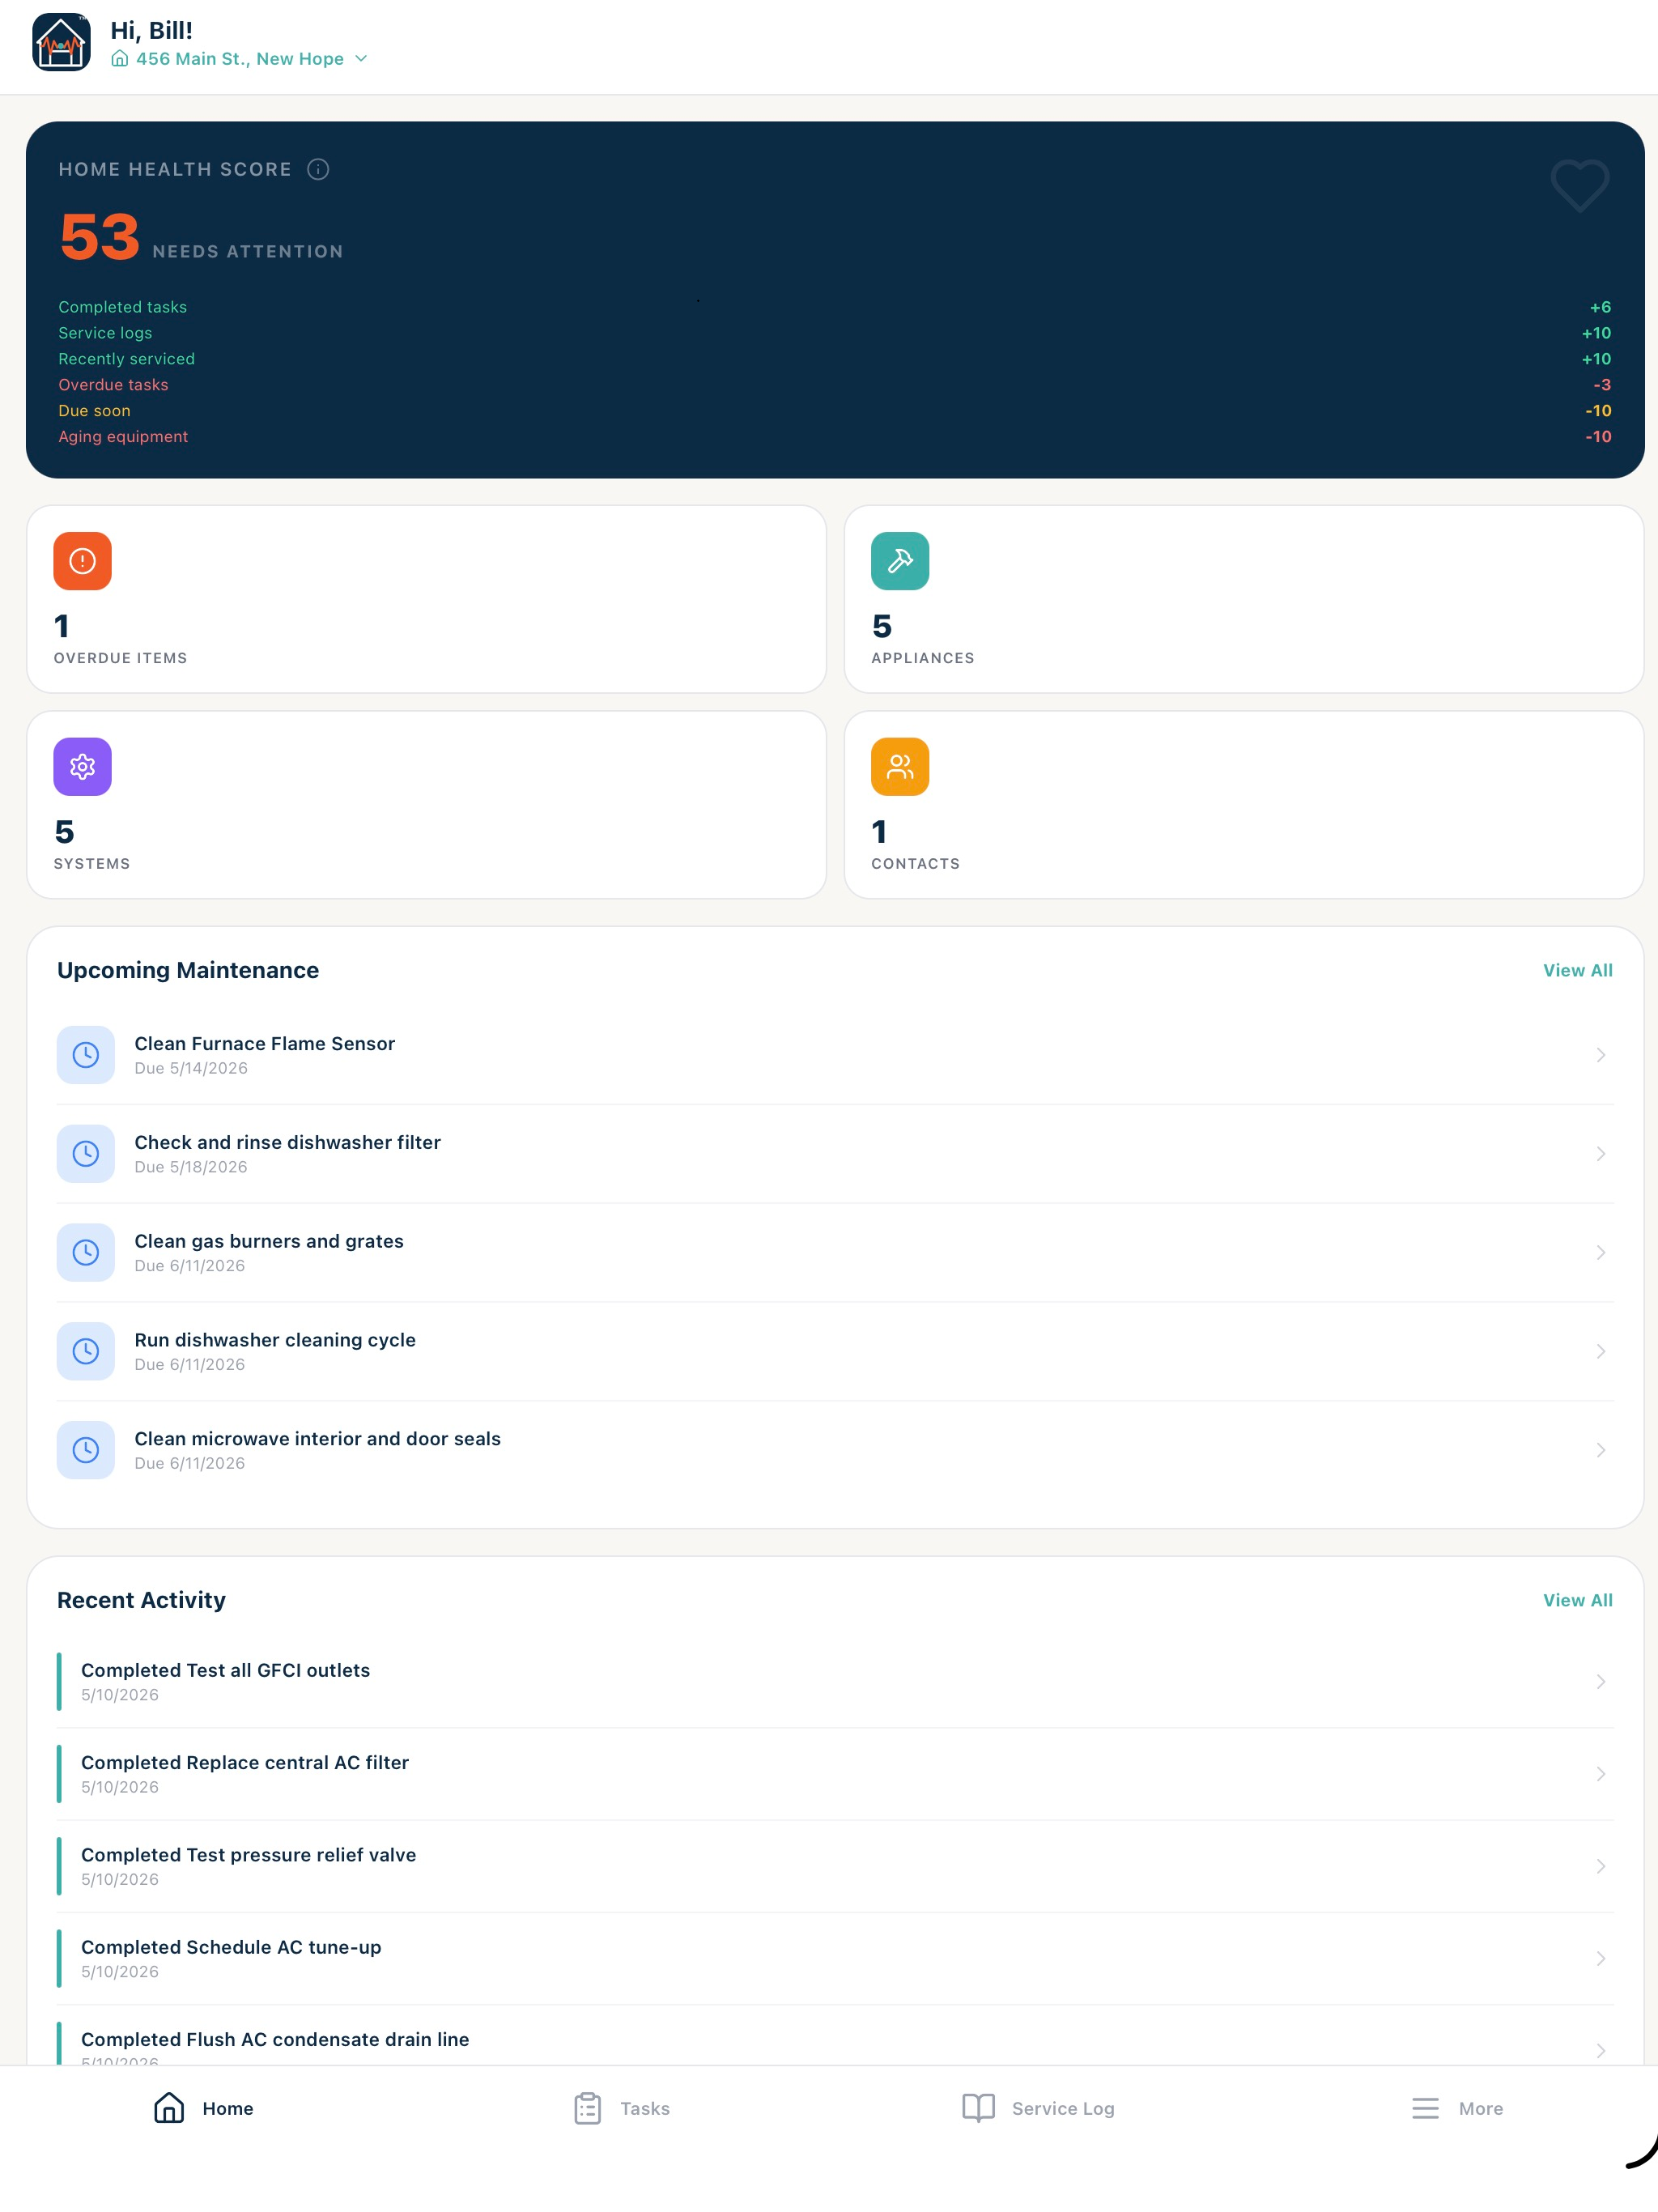1658x2212 pixels.
Task: Open the More menu label
Action: (1481, 2108)
